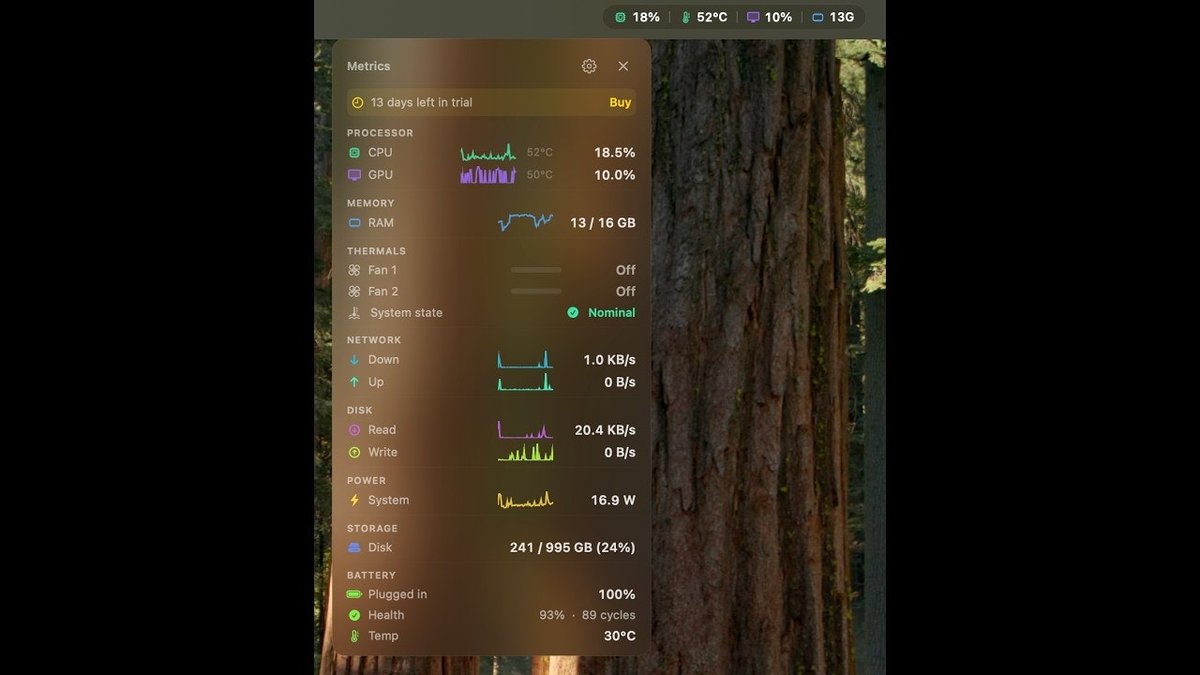Click the network Down arrow icon
This screenshot has height=675, width=1200.
[354, 360]
